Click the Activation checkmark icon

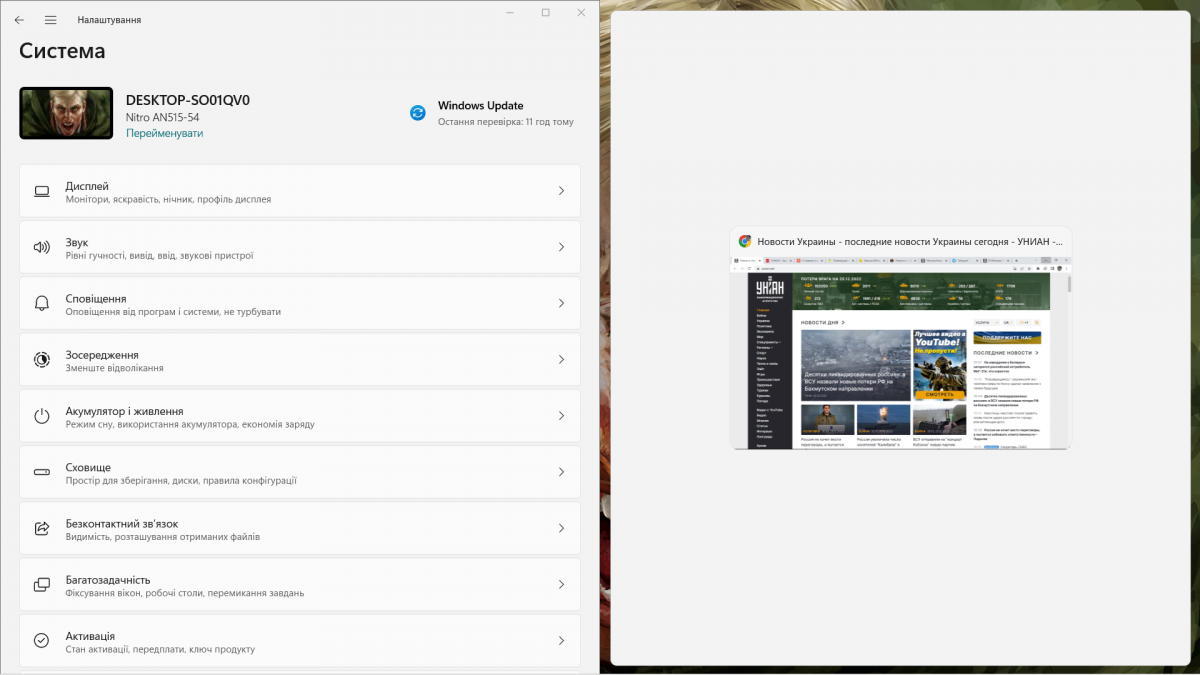click(x=42, y=640)
